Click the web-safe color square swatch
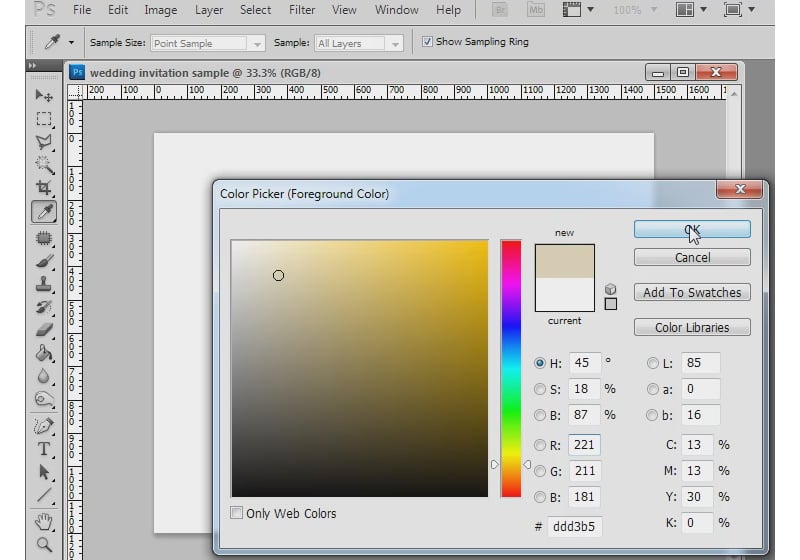This screenshot has height=560, width=800. click(x=610, y=304)
